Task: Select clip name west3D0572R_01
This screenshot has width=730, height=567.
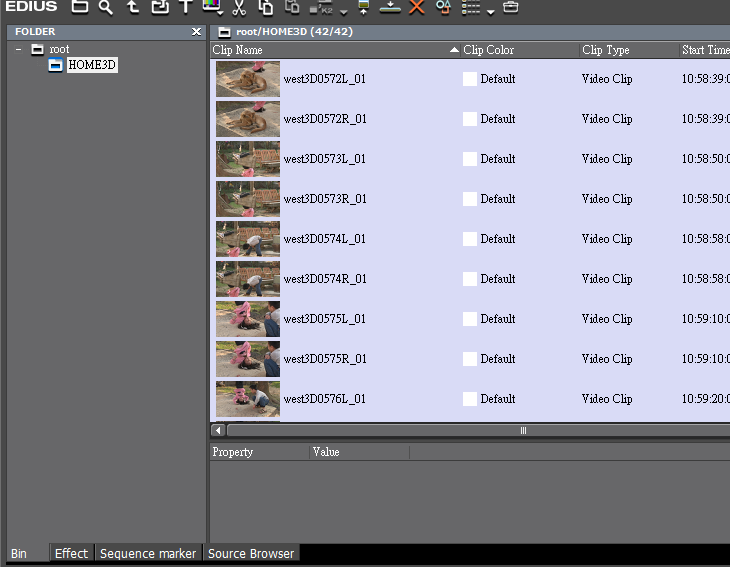Action: point(325,119)
